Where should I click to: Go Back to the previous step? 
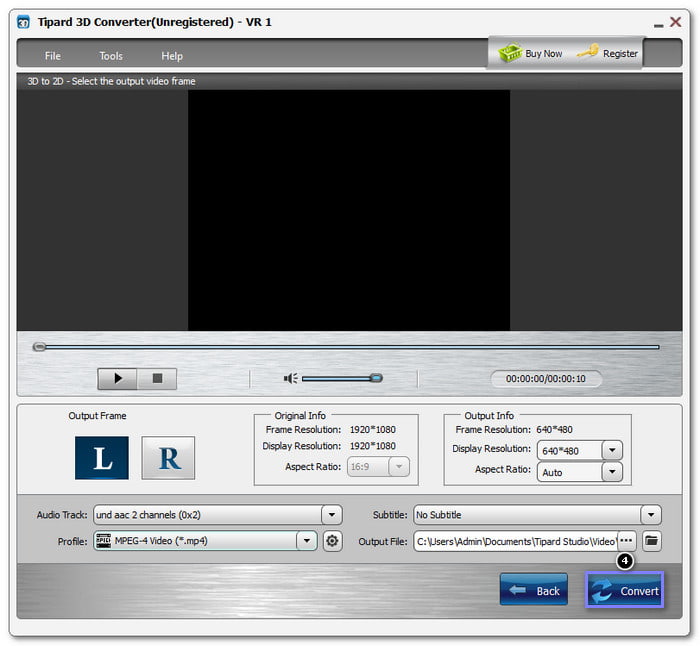click(534, 590)
